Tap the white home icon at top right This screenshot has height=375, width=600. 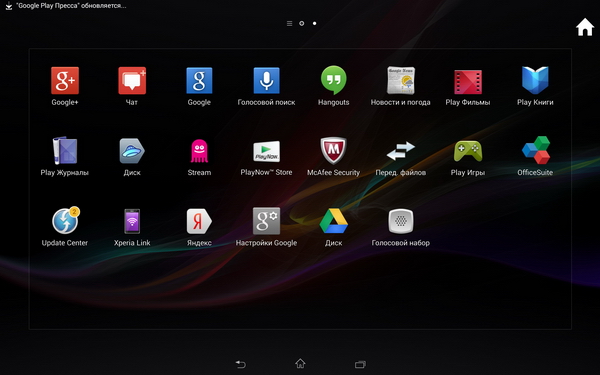point(585,27)
